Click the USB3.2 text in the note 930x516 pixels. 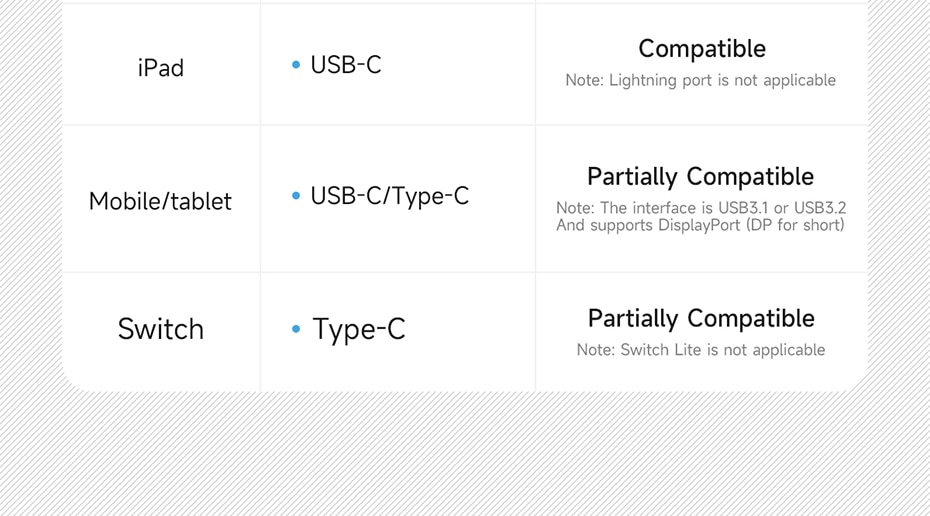(820, 208)
